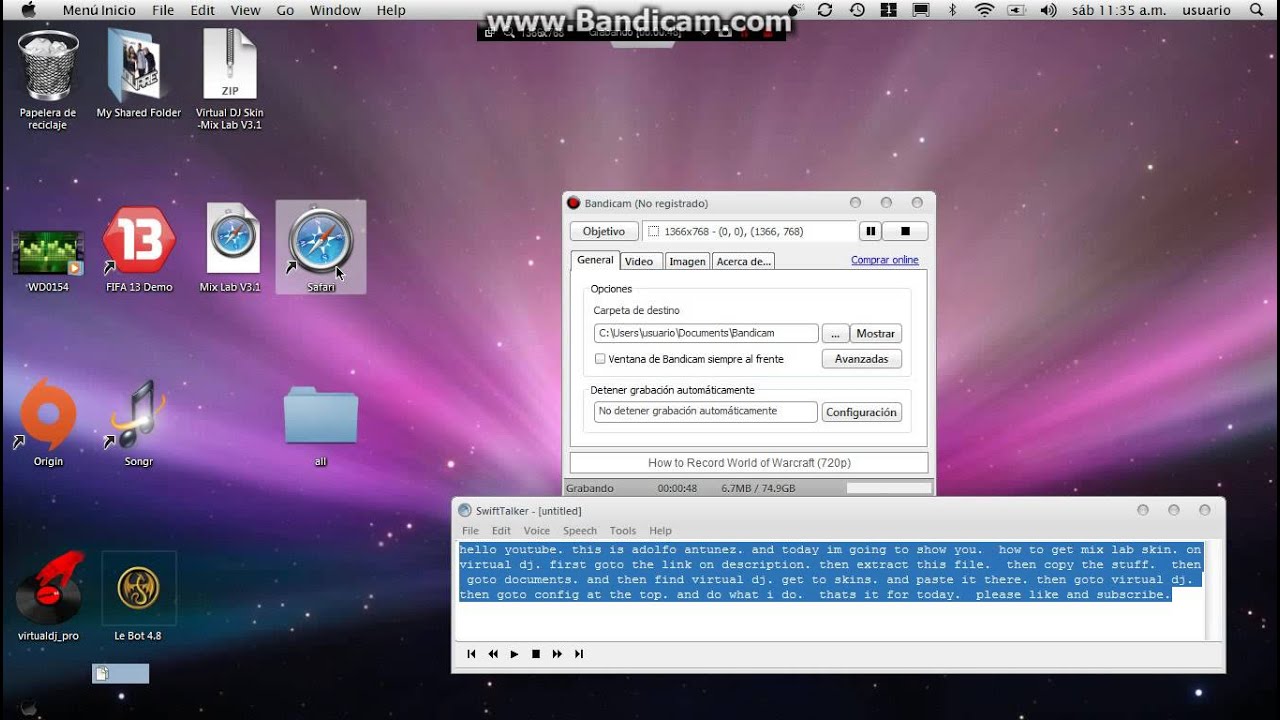Click the SwiftTalker text area vertical scrollbar
This screenshot has width=1280, height=720.
1214,590
